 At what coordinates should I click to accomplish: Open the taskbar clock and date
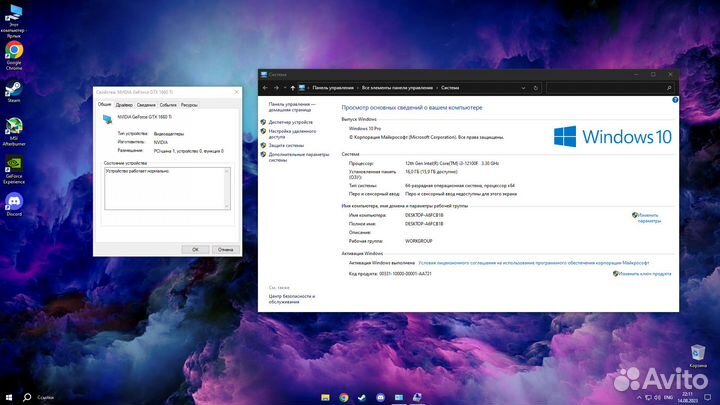(x=688, y=397)
